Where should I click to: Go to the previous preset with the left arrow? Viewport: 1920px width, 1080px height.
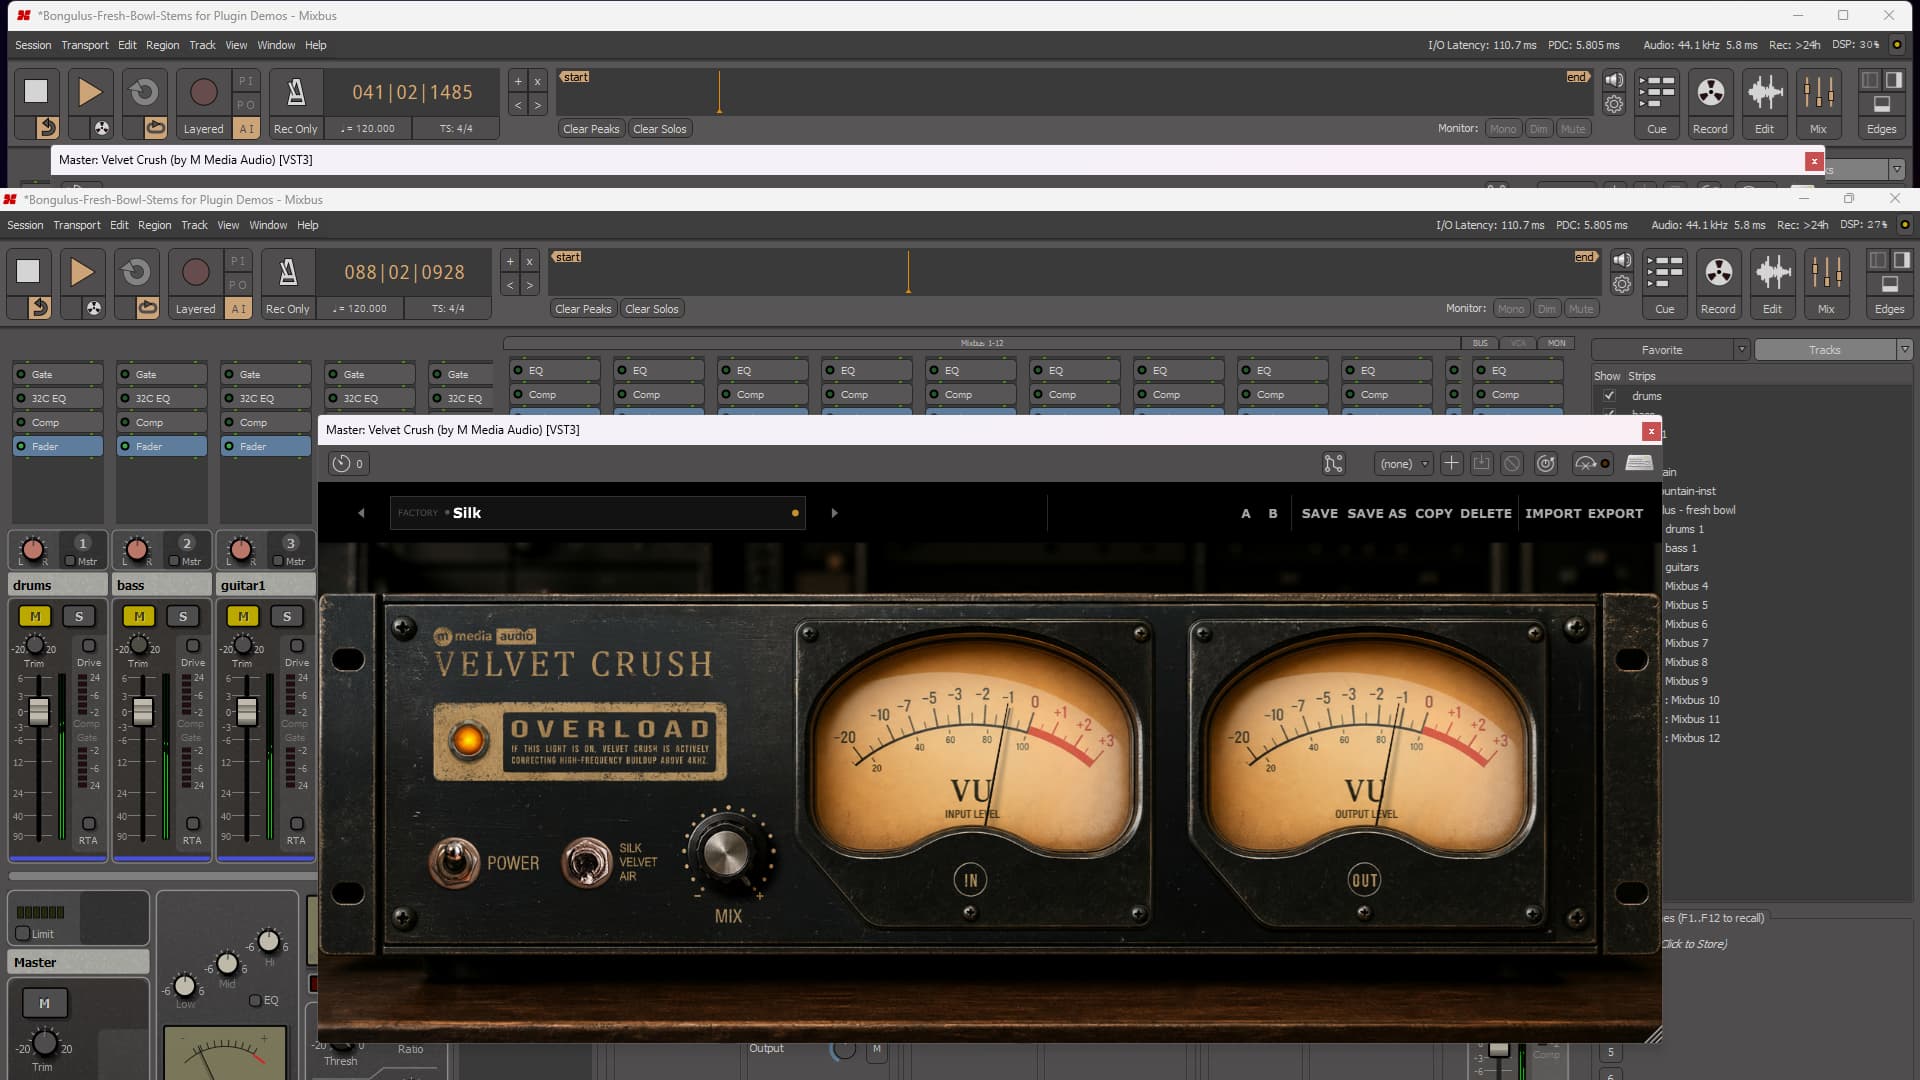click(361, 513)
